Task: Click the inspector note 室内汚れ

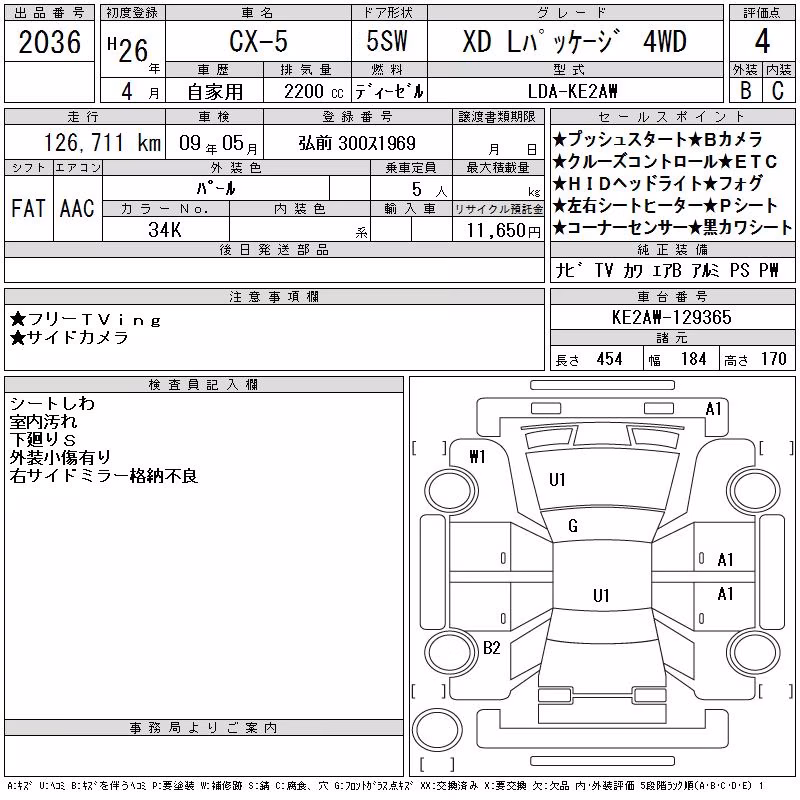Action: pos(43,421)
